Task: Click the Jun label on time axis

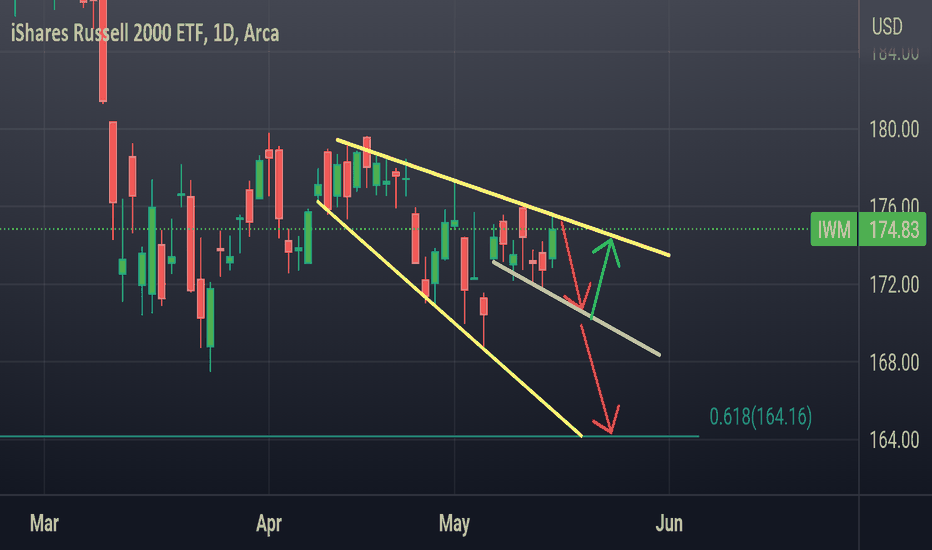Action: tap(669, 524)
